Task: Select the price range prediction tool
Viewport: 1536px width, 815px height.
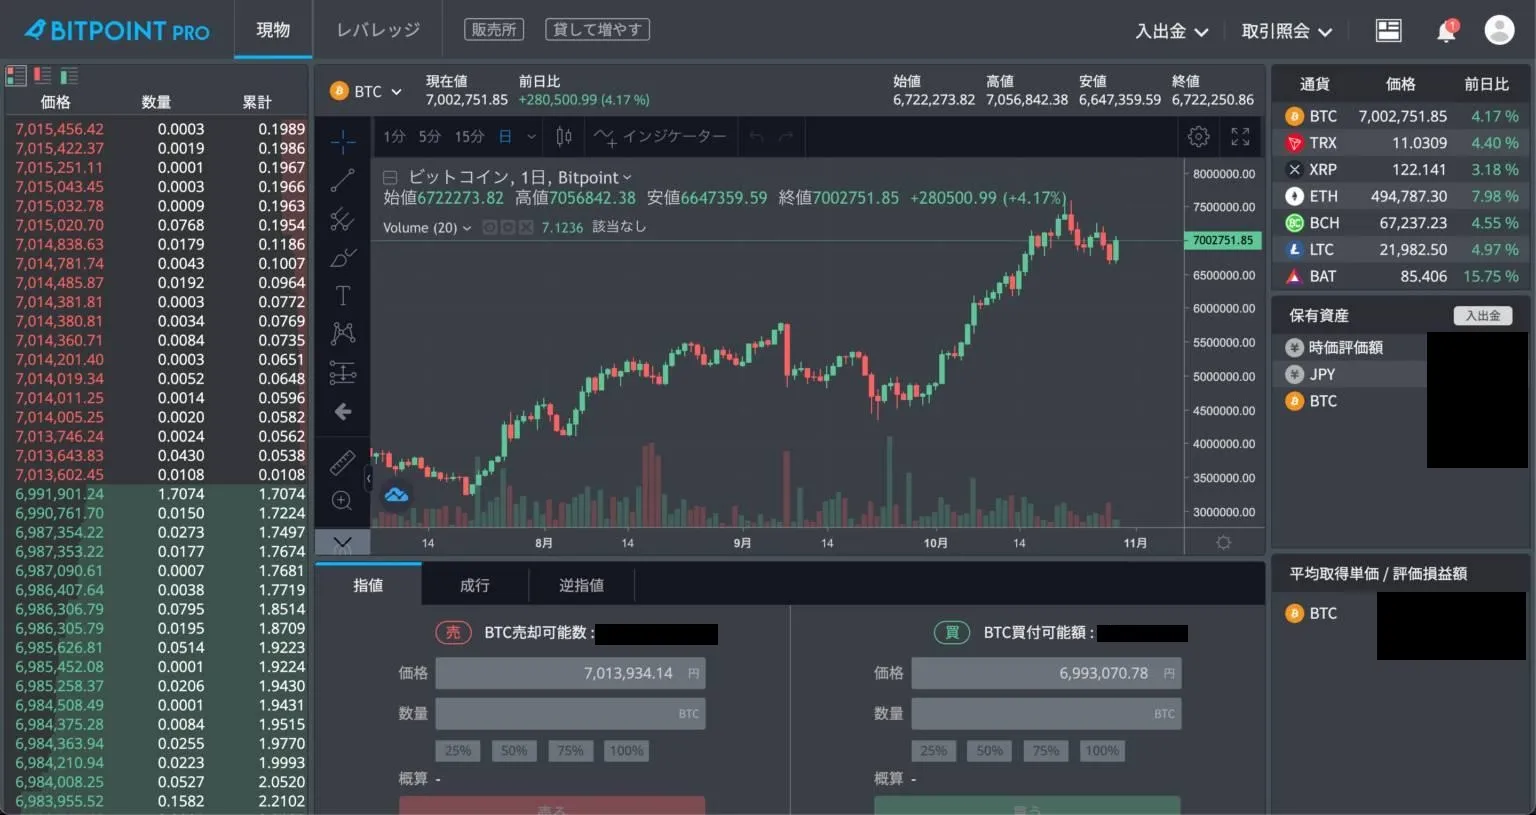Action: click(x=342, y=373)
